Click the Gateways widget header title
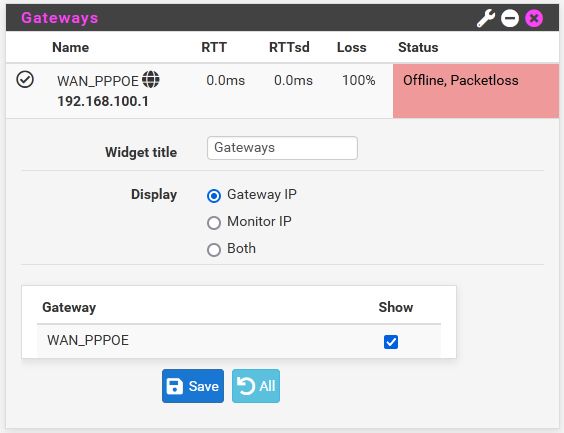The image size is (564, 433). coord(59,18)
